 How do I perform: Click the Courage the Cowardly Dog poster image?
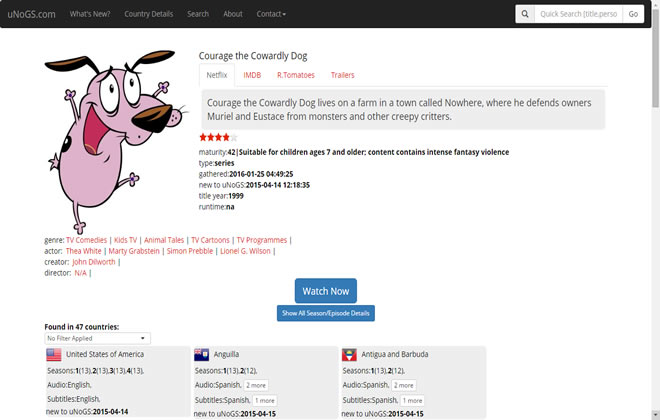(116, 141)
